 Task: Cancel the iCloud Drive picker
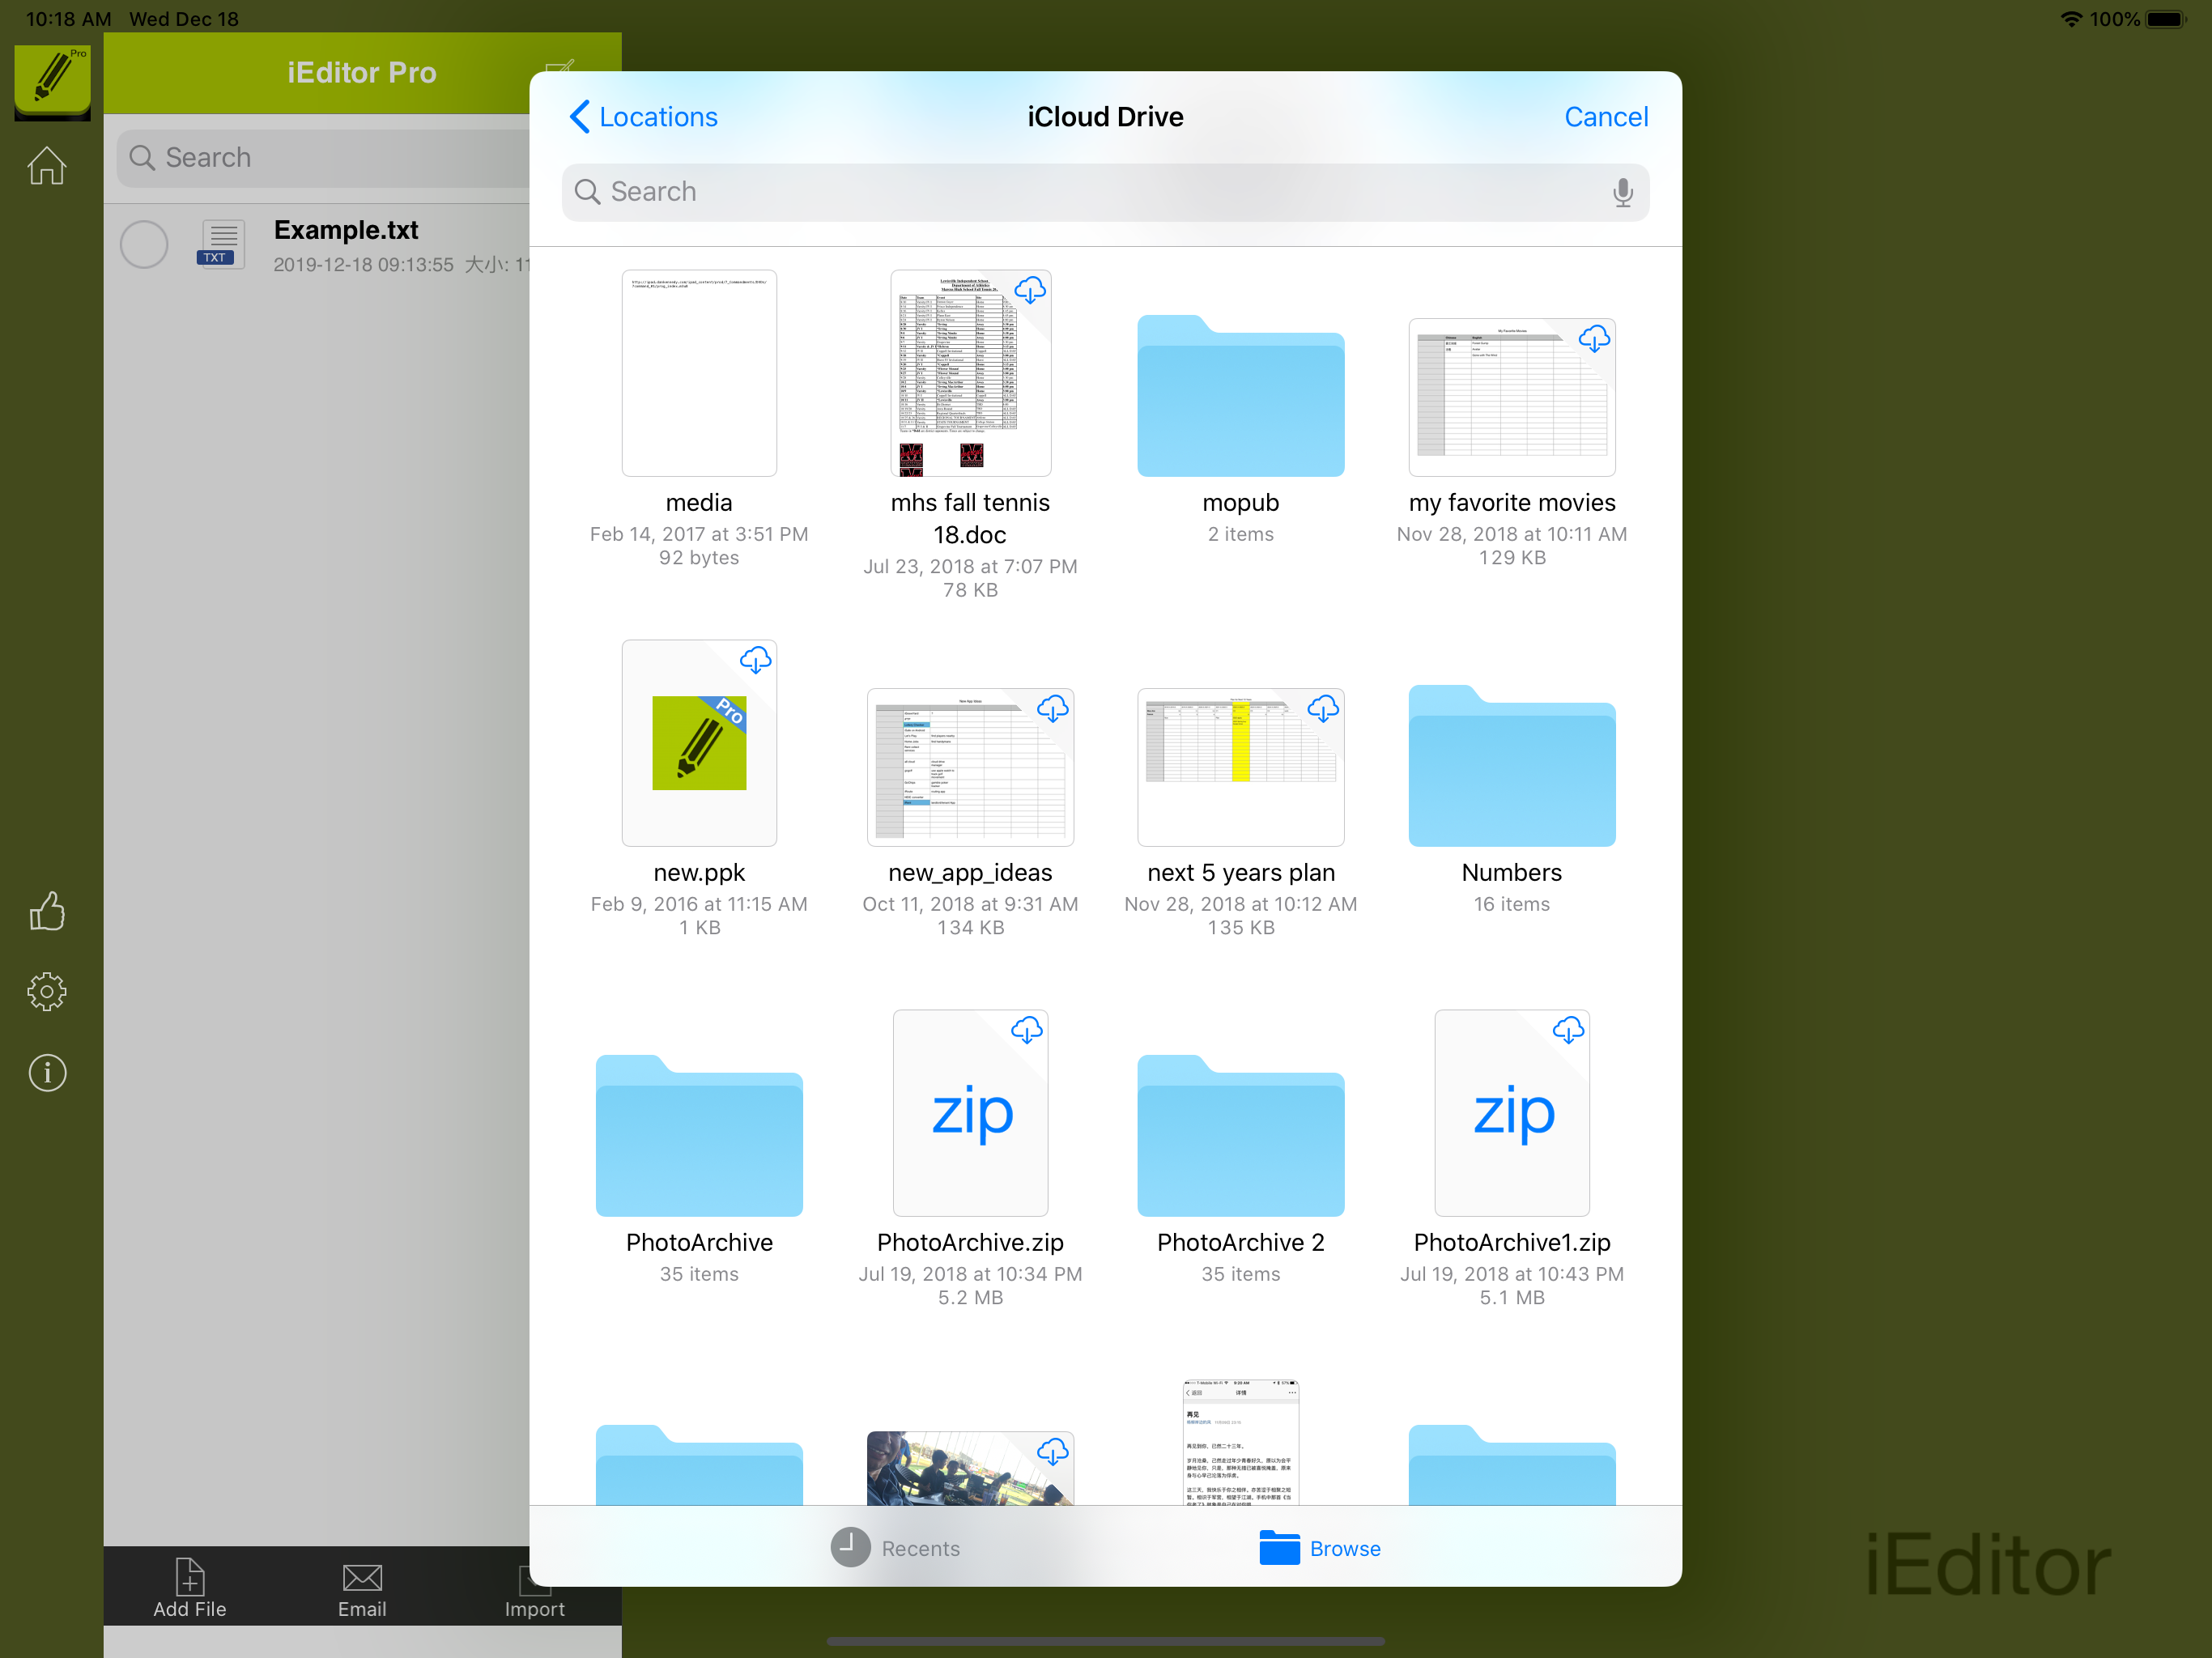1605,117
